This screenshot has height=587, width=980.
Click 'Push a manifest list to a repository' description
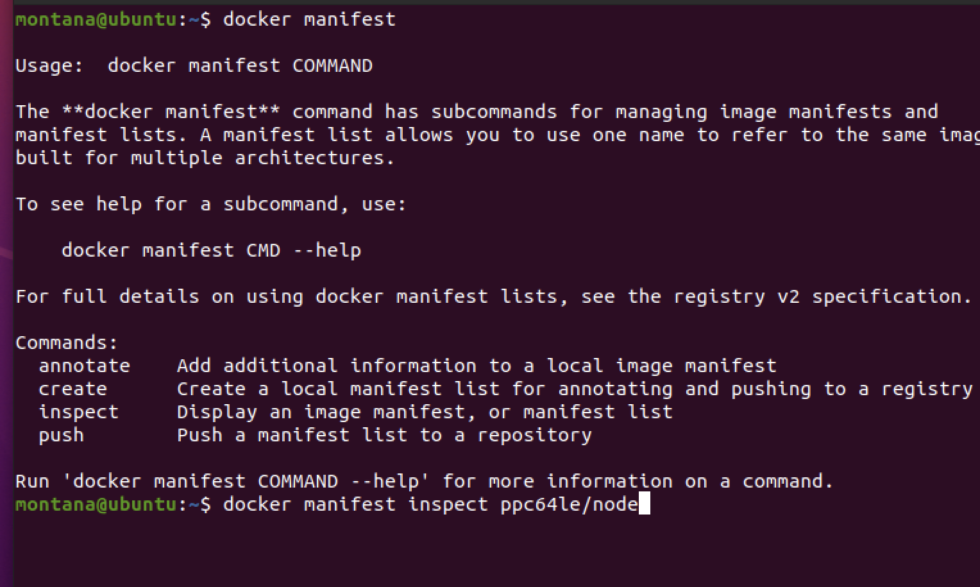pos(384,436)
